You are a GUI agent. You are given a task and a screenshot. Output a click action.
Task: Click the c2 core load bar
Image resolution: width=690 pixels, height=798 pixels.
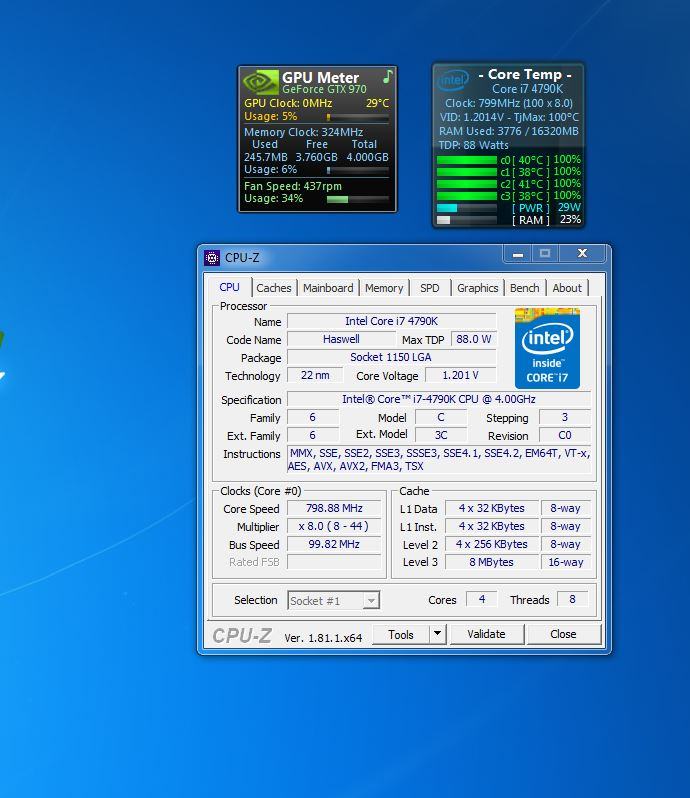tap(467, 184)
